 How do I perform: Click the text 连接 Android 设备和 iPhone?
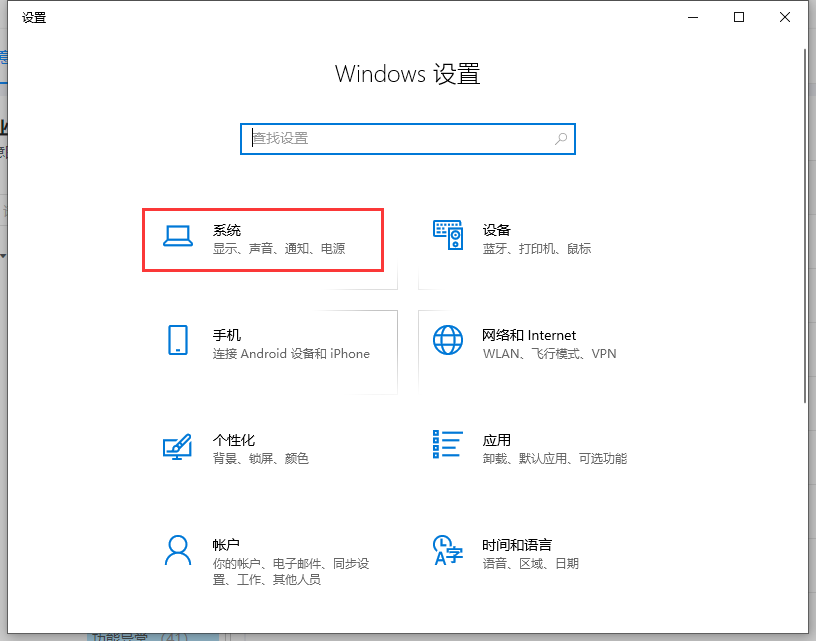291,354
